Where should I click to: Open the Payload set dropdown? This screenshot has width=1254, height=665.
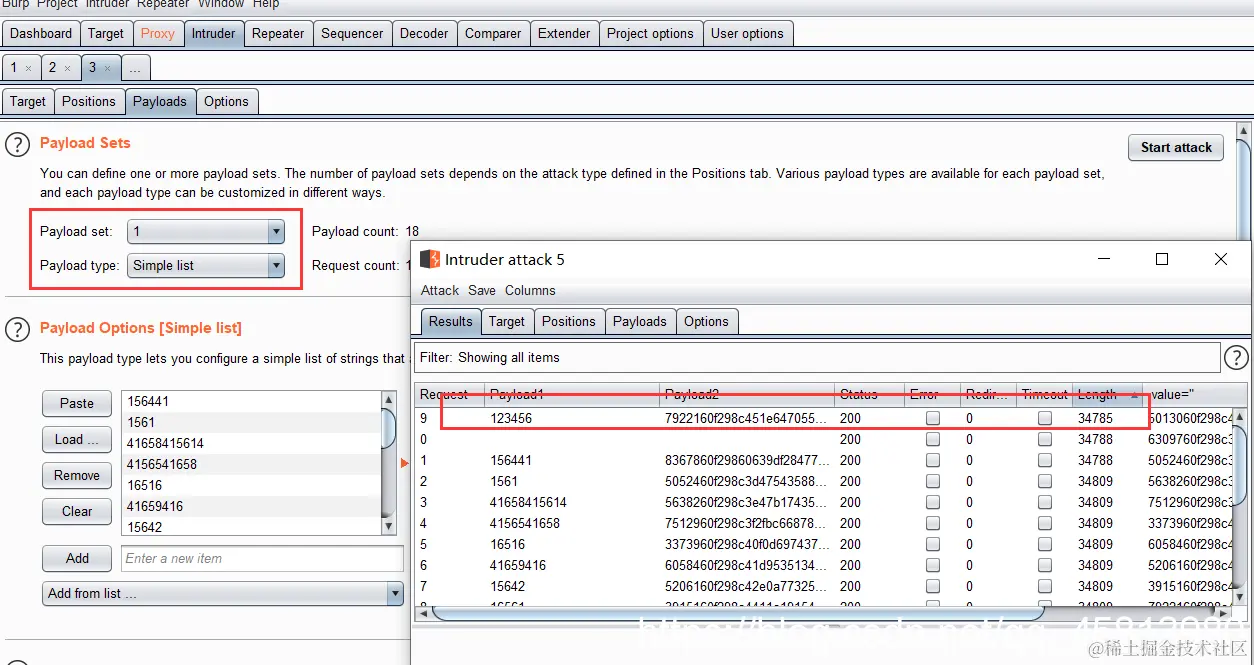point(206,232)
